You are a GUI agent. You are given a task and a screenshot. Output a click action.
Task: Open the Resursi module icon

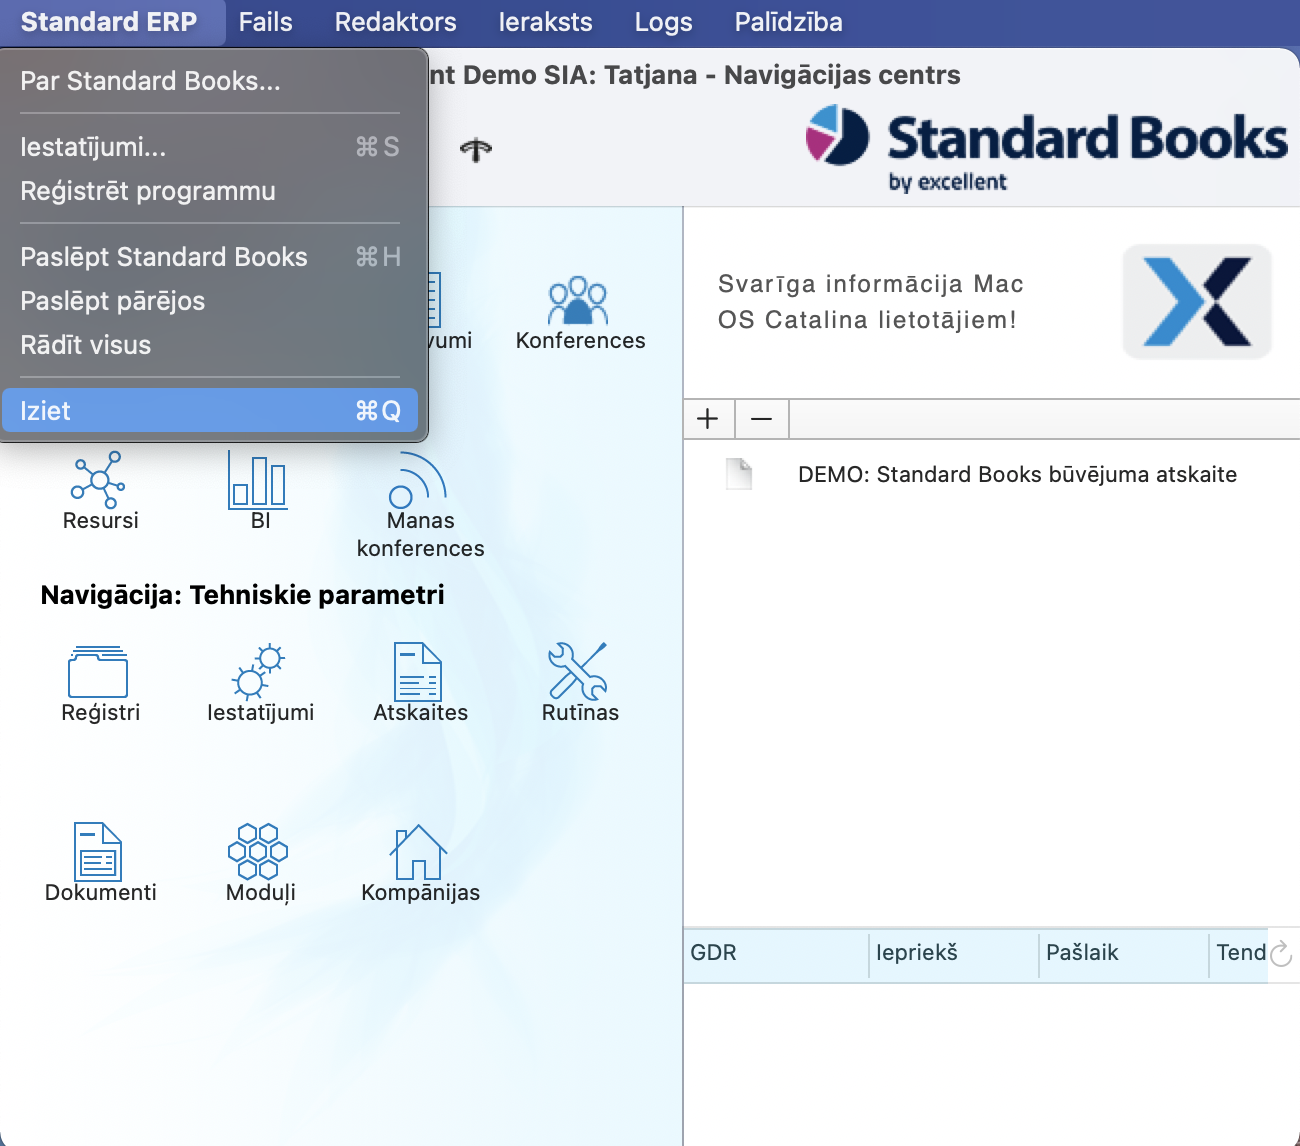point(99,480)
